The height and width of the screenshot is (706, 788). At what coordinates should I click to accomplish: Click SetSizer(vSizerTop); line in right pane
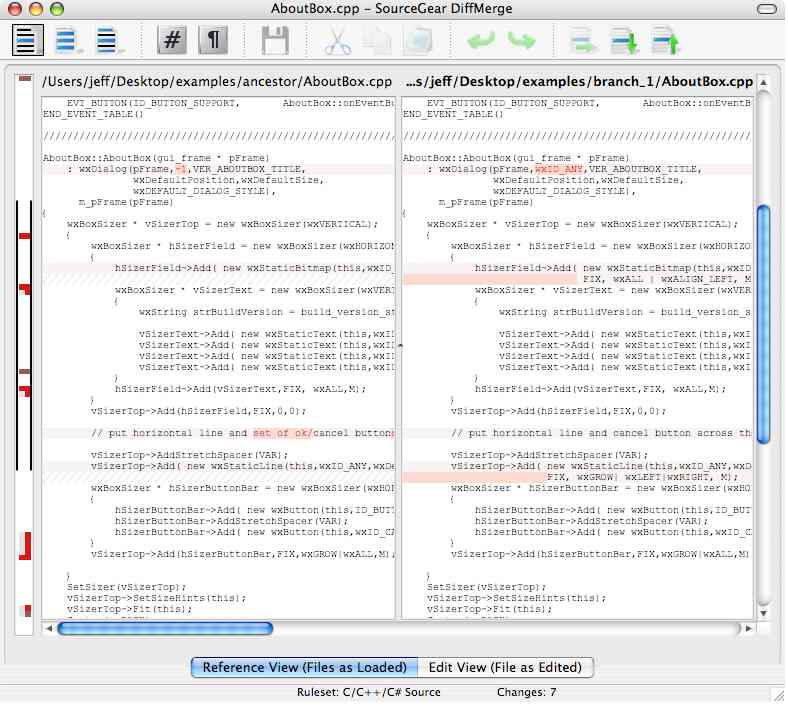click(x=486, y=587)
